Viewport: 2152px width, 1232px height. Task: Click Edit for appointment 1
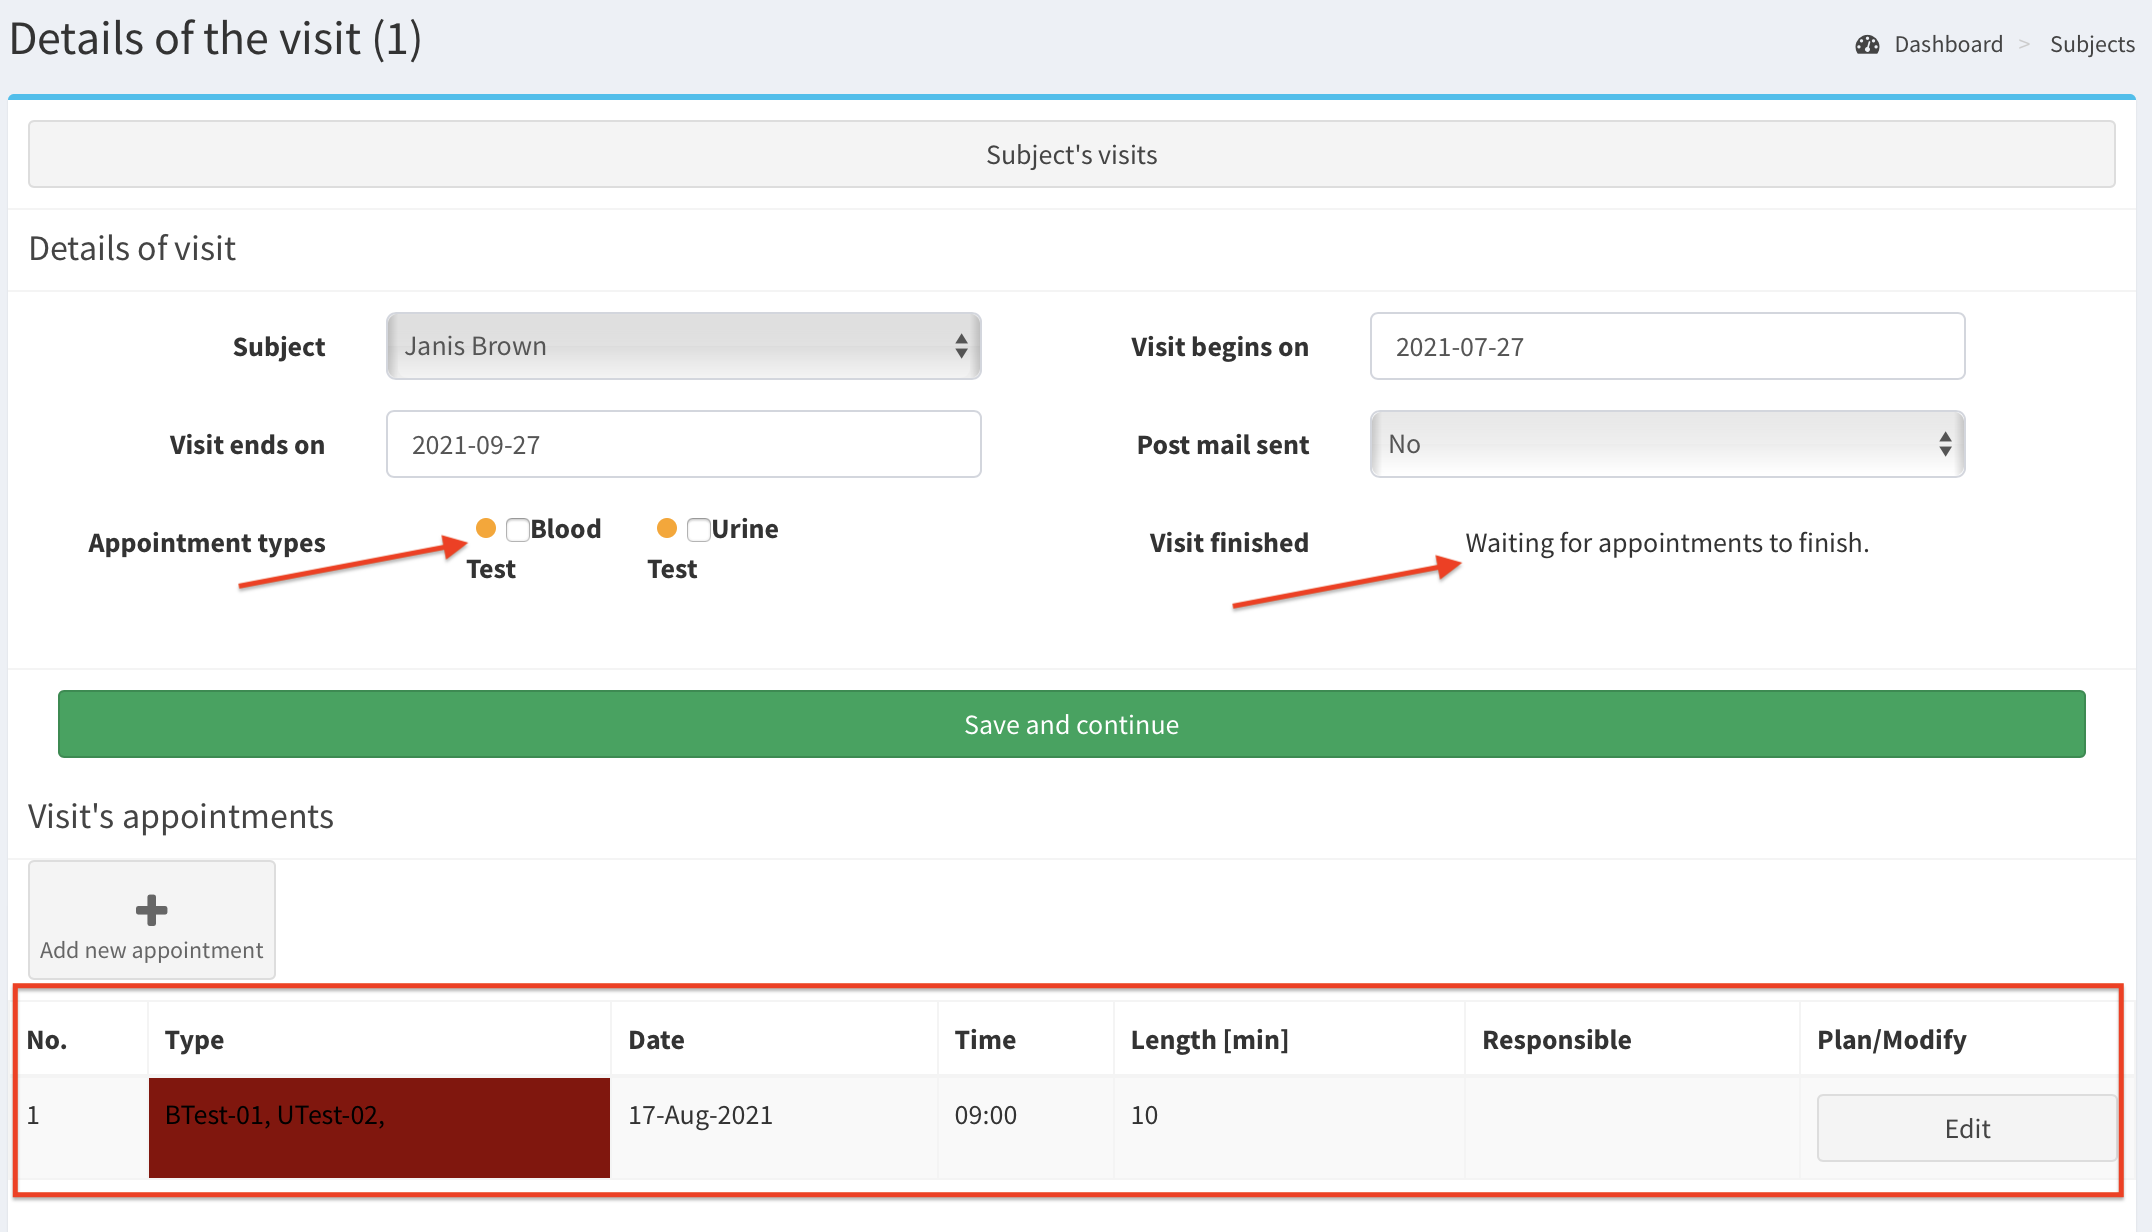[1966, 1128]
